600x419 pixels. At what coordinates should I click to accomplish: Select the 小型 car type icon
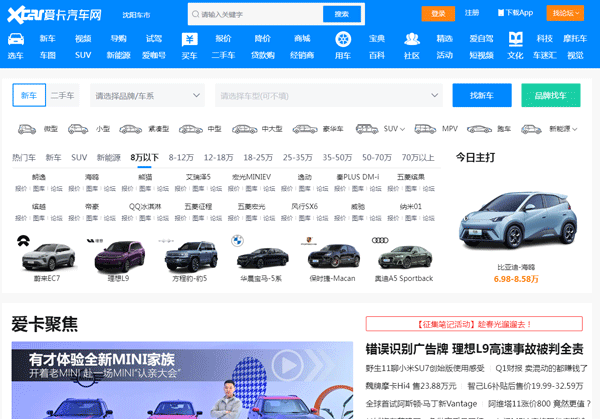pos(78,129)
